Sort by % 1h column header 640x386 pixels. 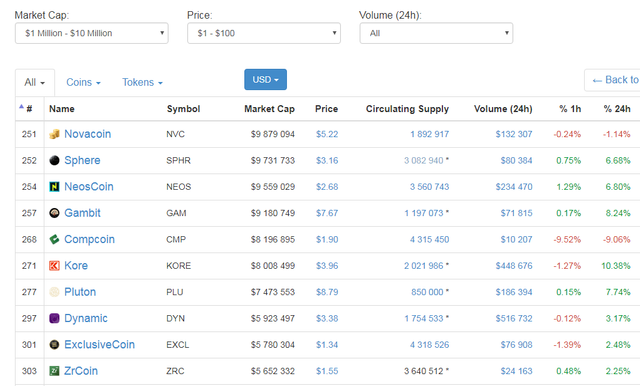pos(570,109)
